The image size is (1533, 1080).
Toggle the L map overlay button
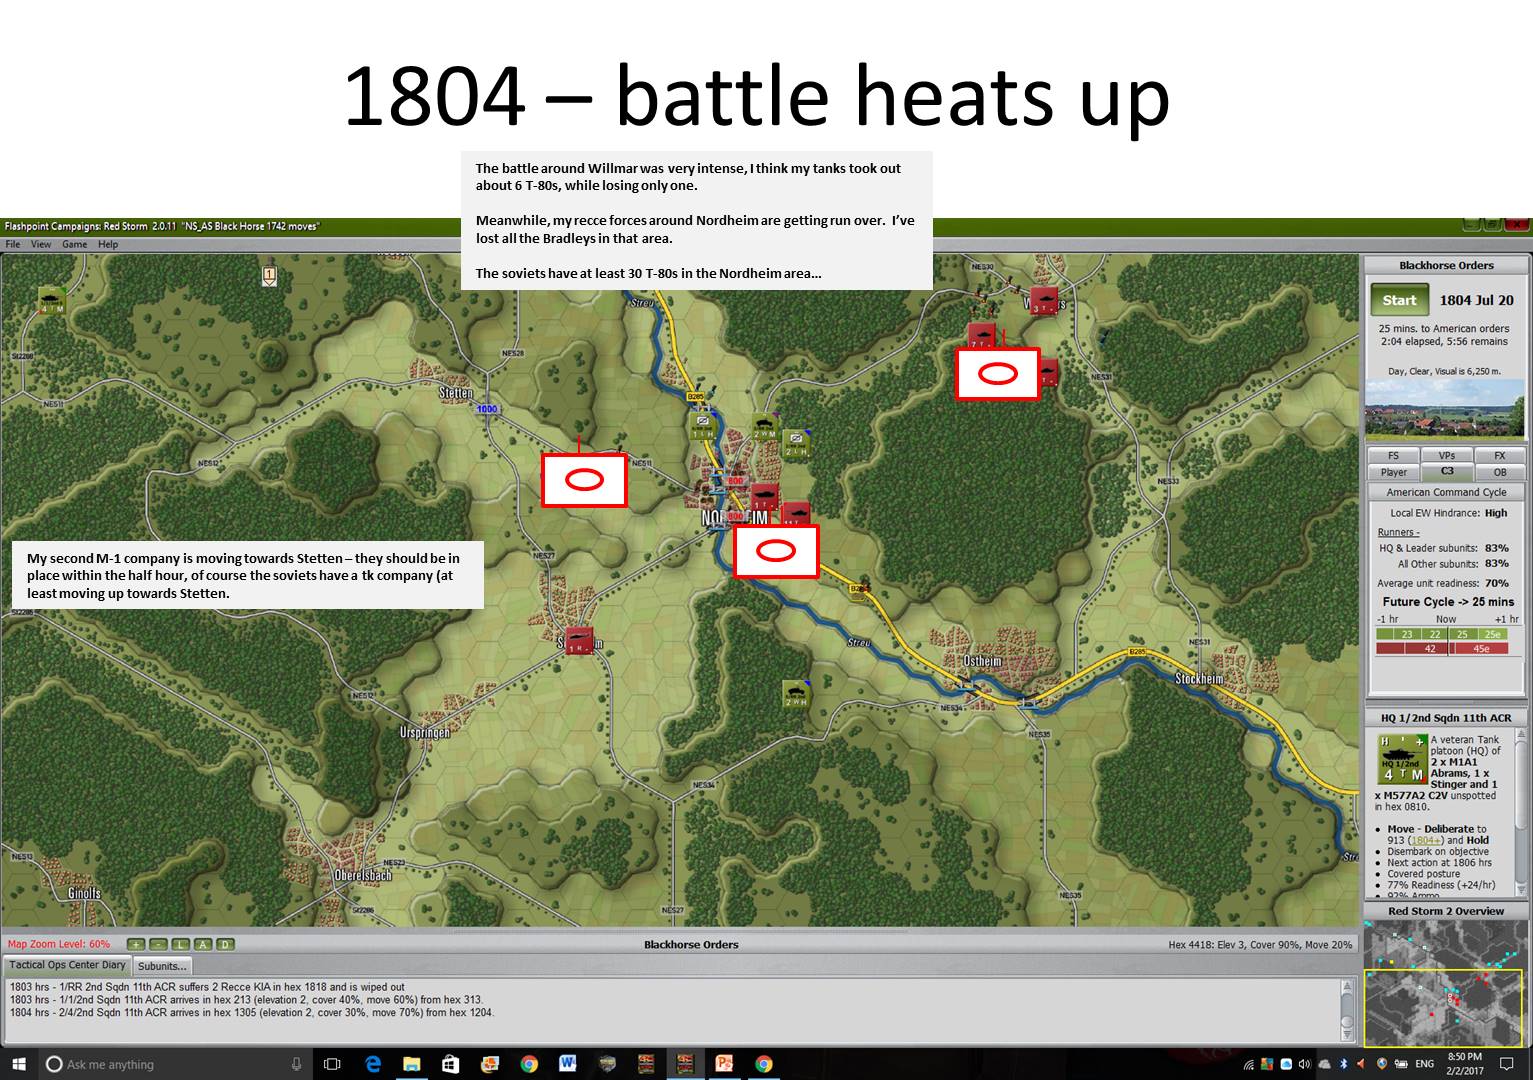click(x=181, y=944)
